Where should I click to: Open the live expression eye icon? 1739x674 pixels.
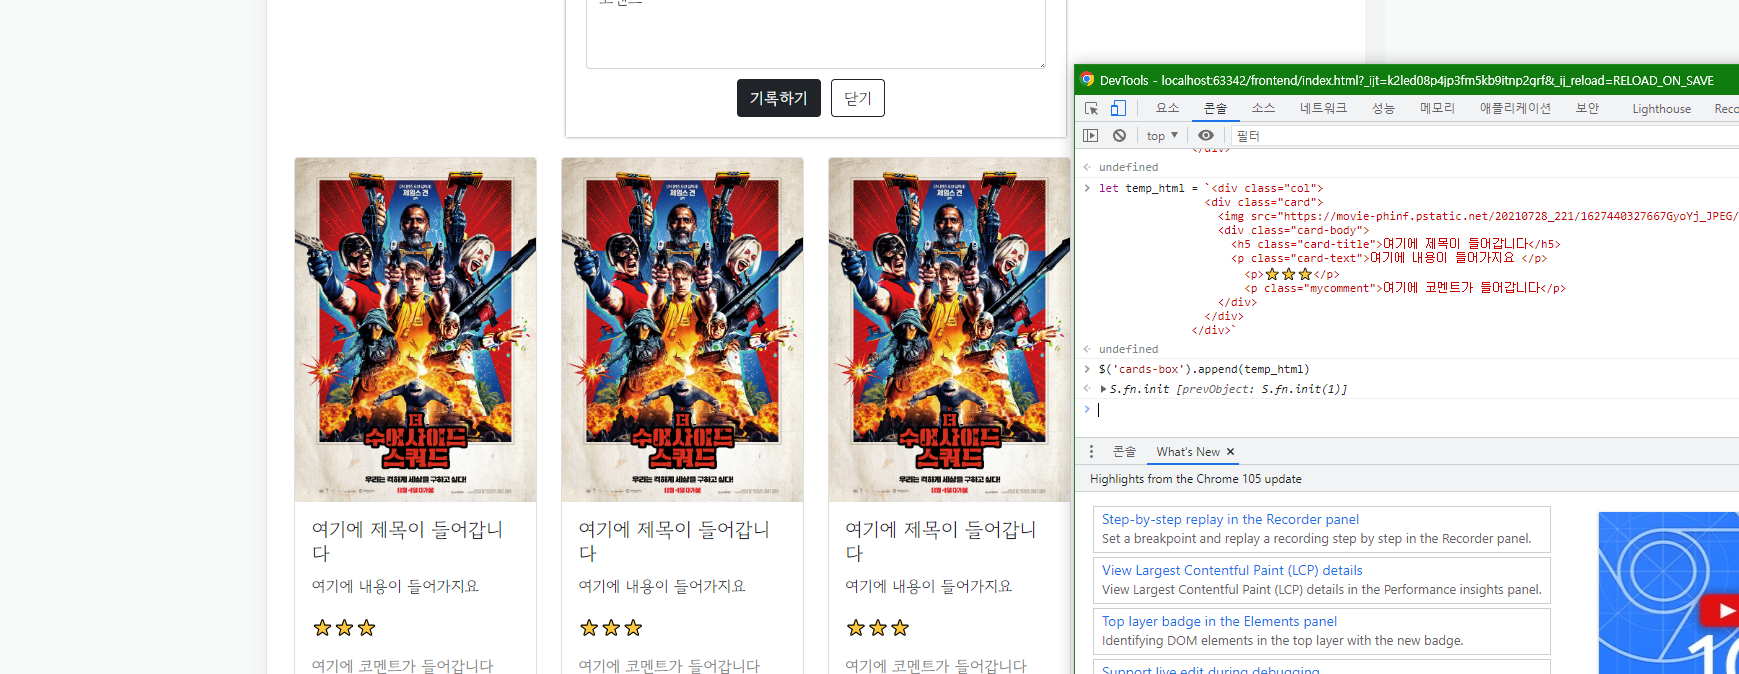pyautogui.click(x=1206, y=135)
